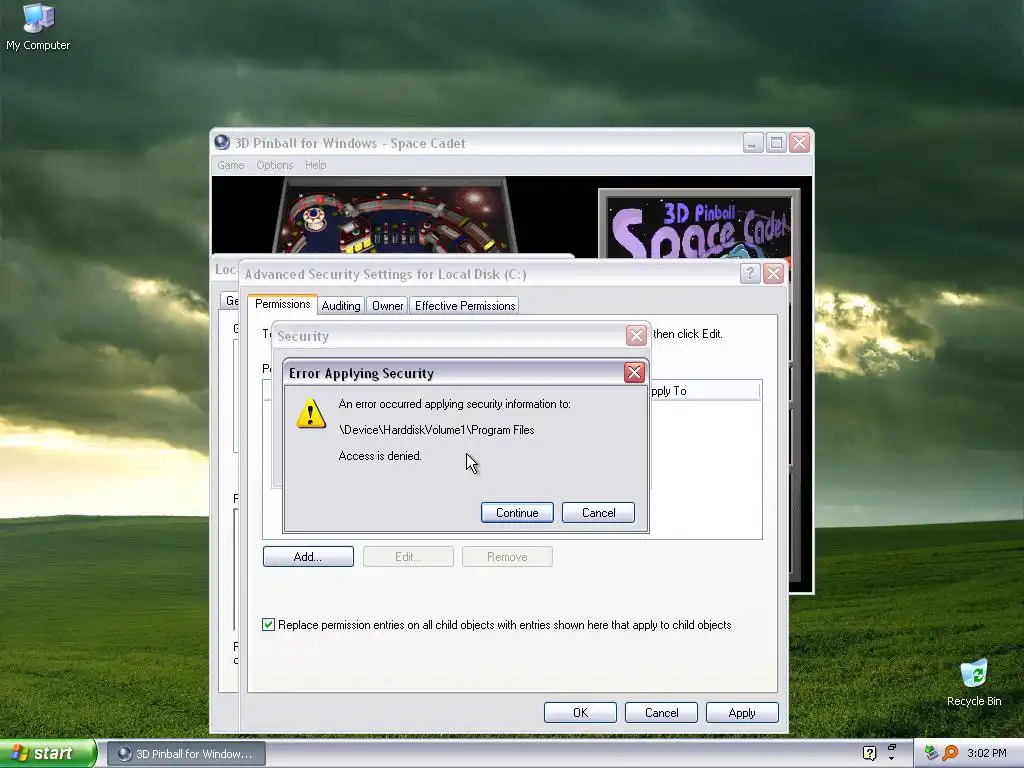This screenshot has height=768, width=1024.
Task: Open the Help menu in 3D Pinball
Action: click(x=315, y=165)
